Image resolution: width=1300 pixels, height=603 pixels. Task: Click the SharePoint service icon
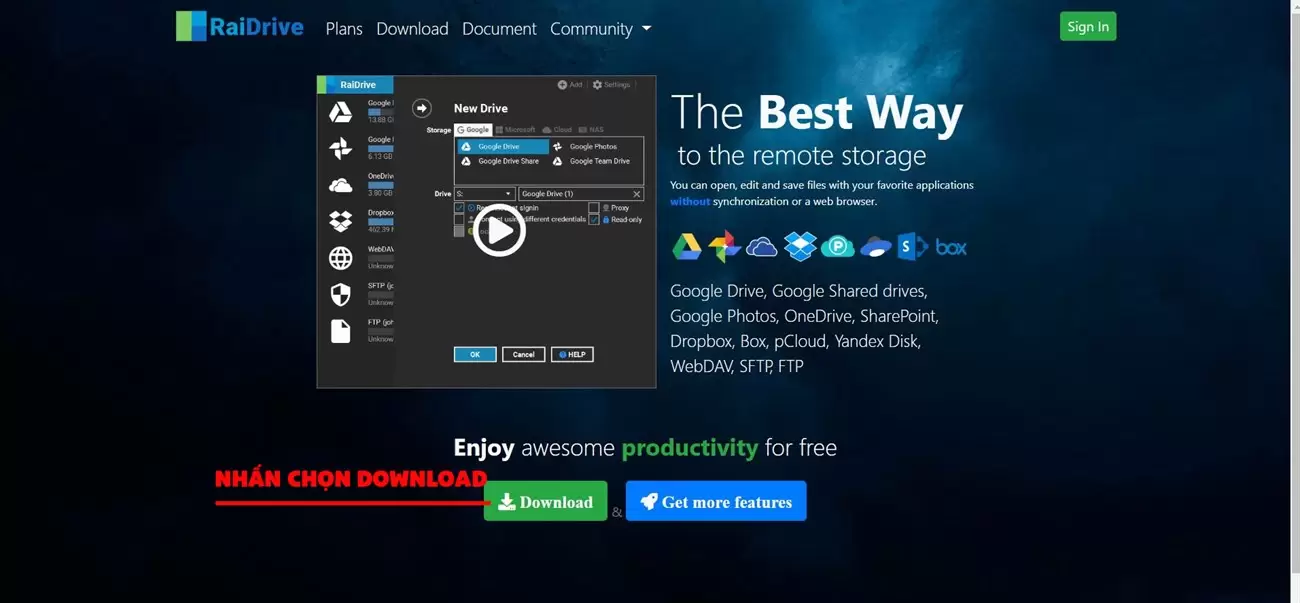coord(912,246)
